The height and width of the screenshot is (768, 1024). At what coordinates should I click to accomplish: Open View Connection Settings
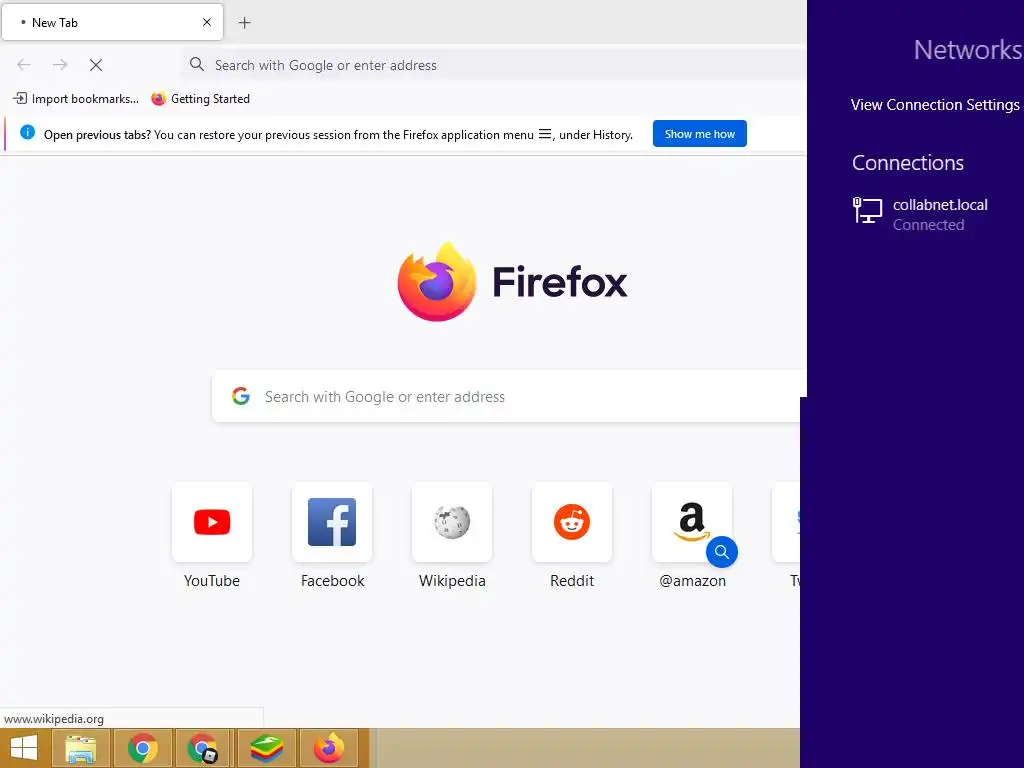[x=935, y=104]
